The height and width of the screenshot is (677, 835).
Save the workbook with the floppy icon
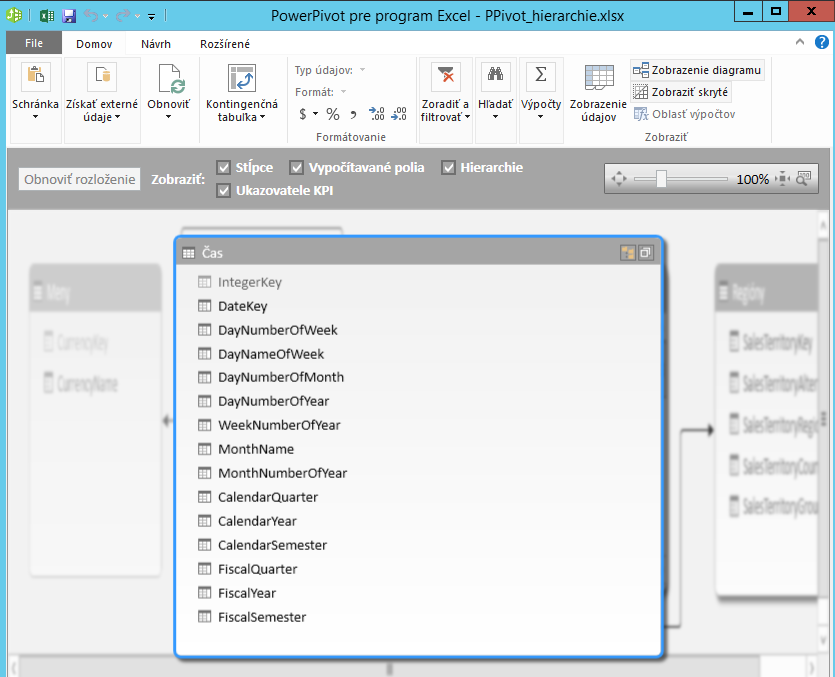[x=69, y=16]
